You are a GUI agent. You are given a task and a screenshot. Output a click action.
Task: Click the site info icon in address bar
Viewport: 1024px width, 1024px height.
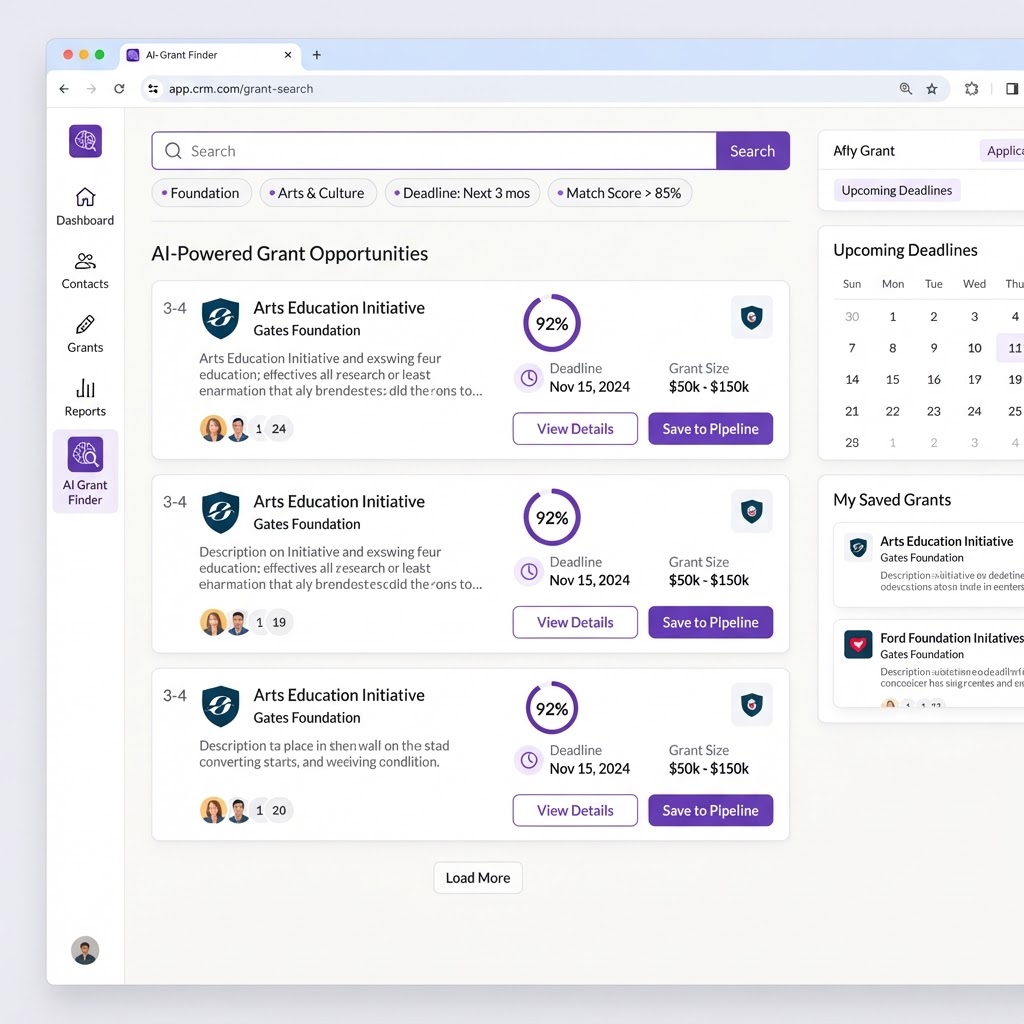(x=153, y=89)
